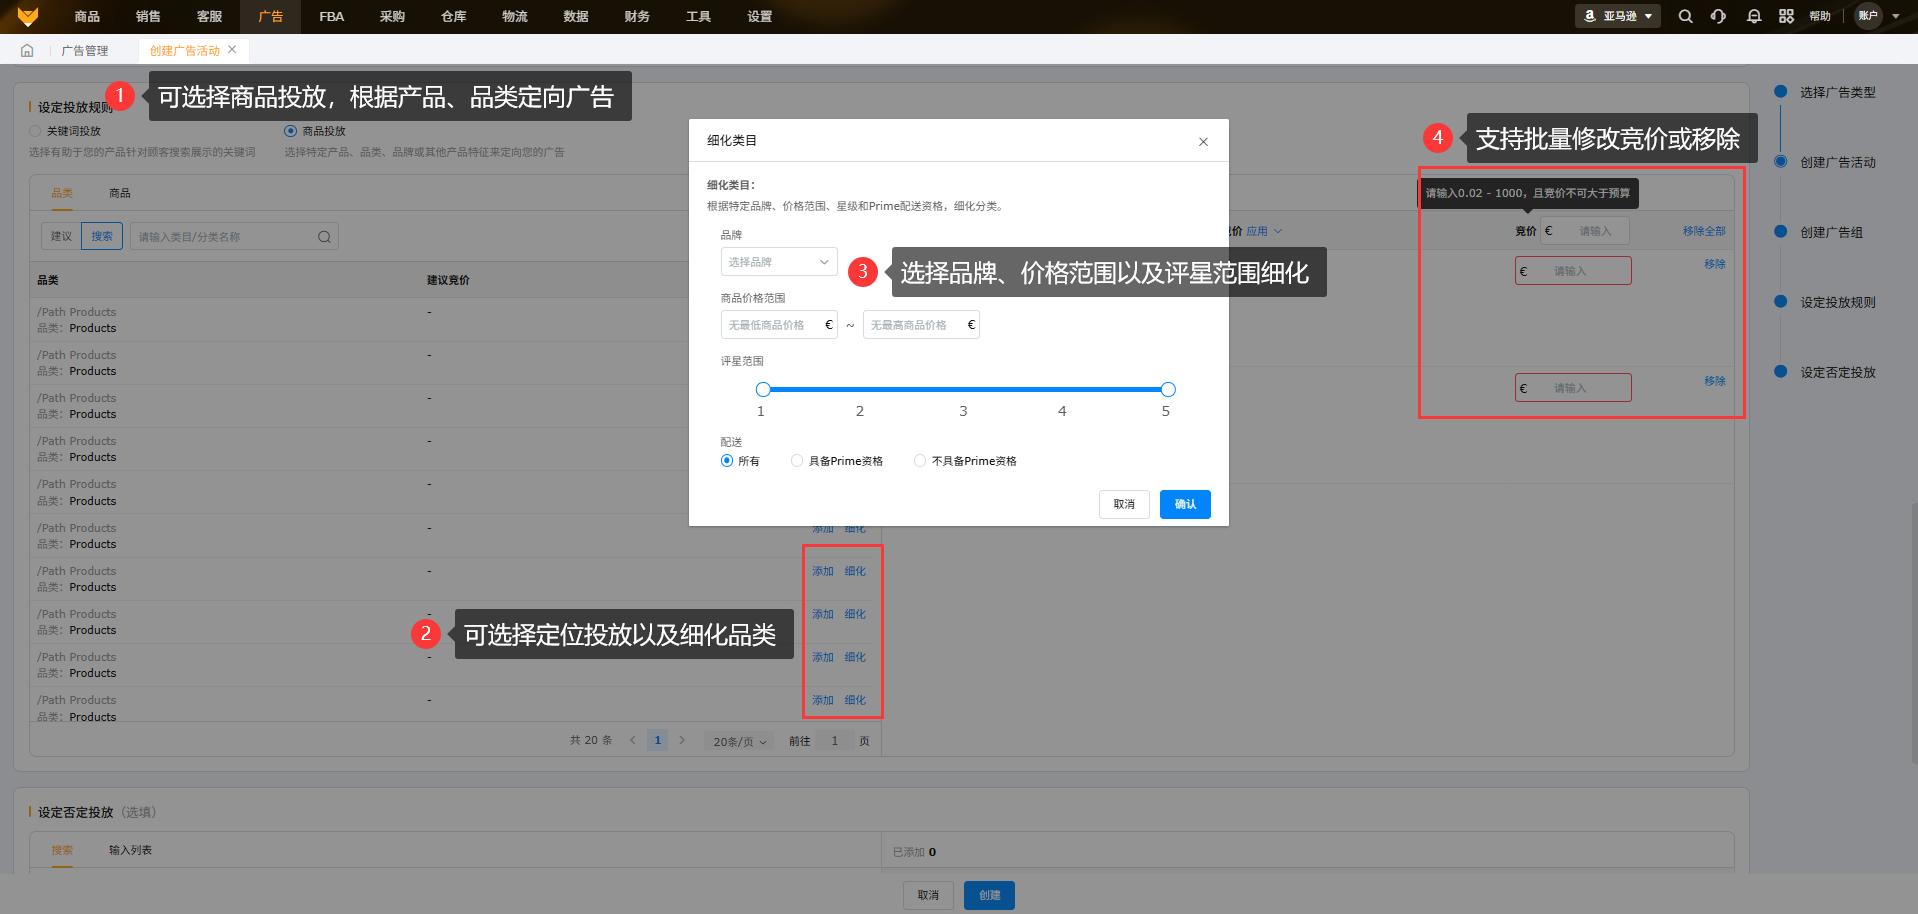The width and height of the screenshot is (1918, 914).
Task: Open the 选择品牌 brand dropdown
Action: pos(778,262)
